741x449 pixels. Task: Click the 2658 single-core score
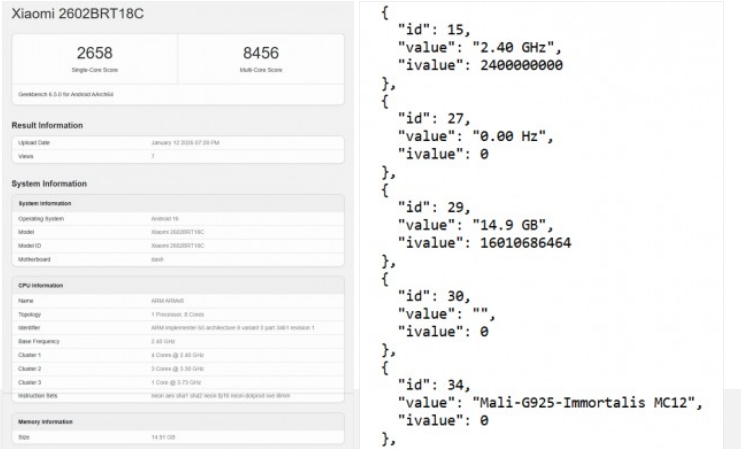coord(94,56)
